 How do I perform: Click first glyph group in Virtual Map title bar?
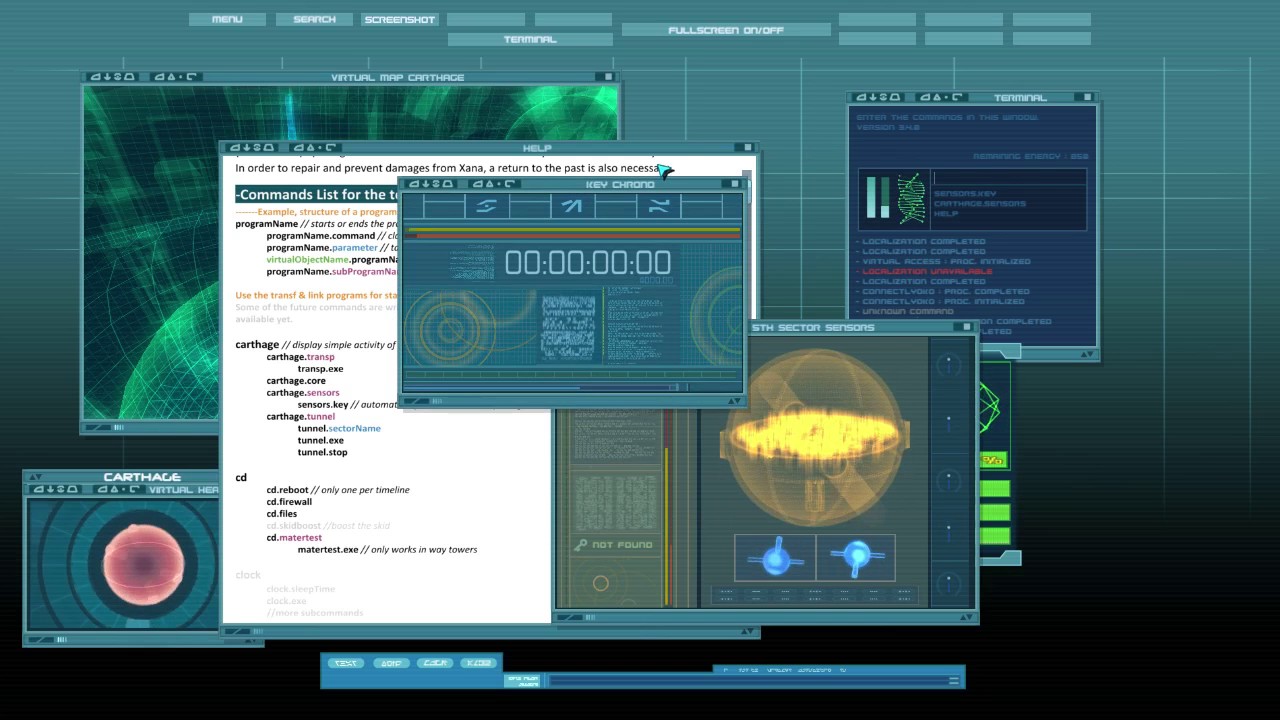click(113, 77)
